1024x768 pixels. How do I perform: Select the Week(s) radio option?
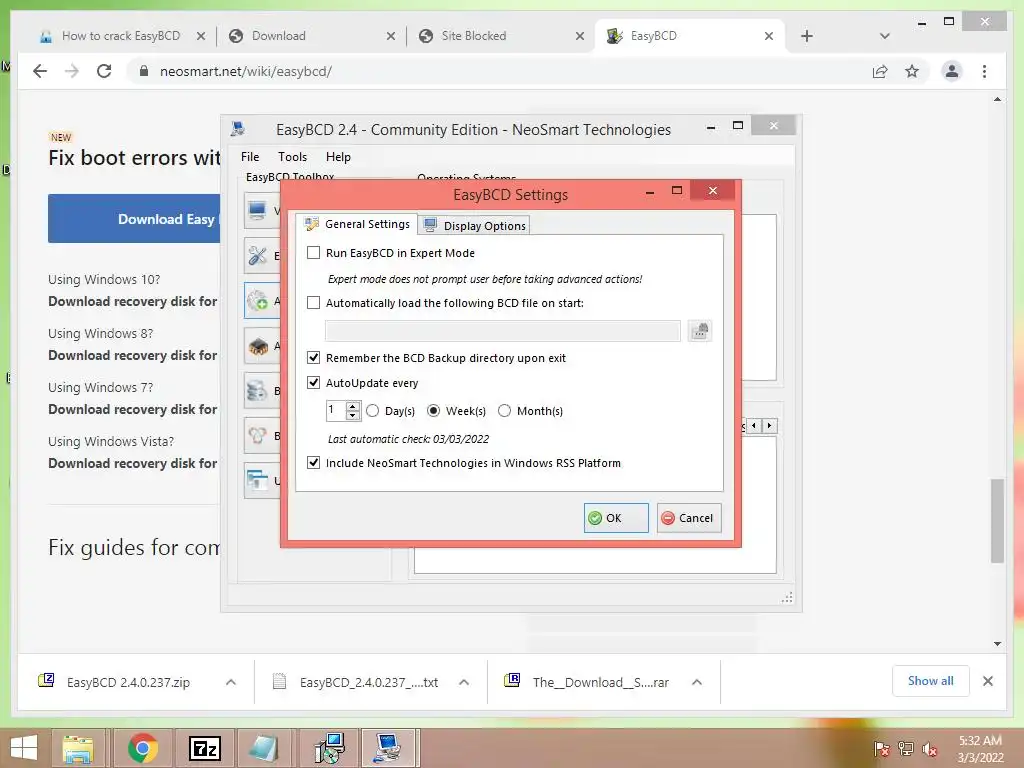[x=433, y=411]
